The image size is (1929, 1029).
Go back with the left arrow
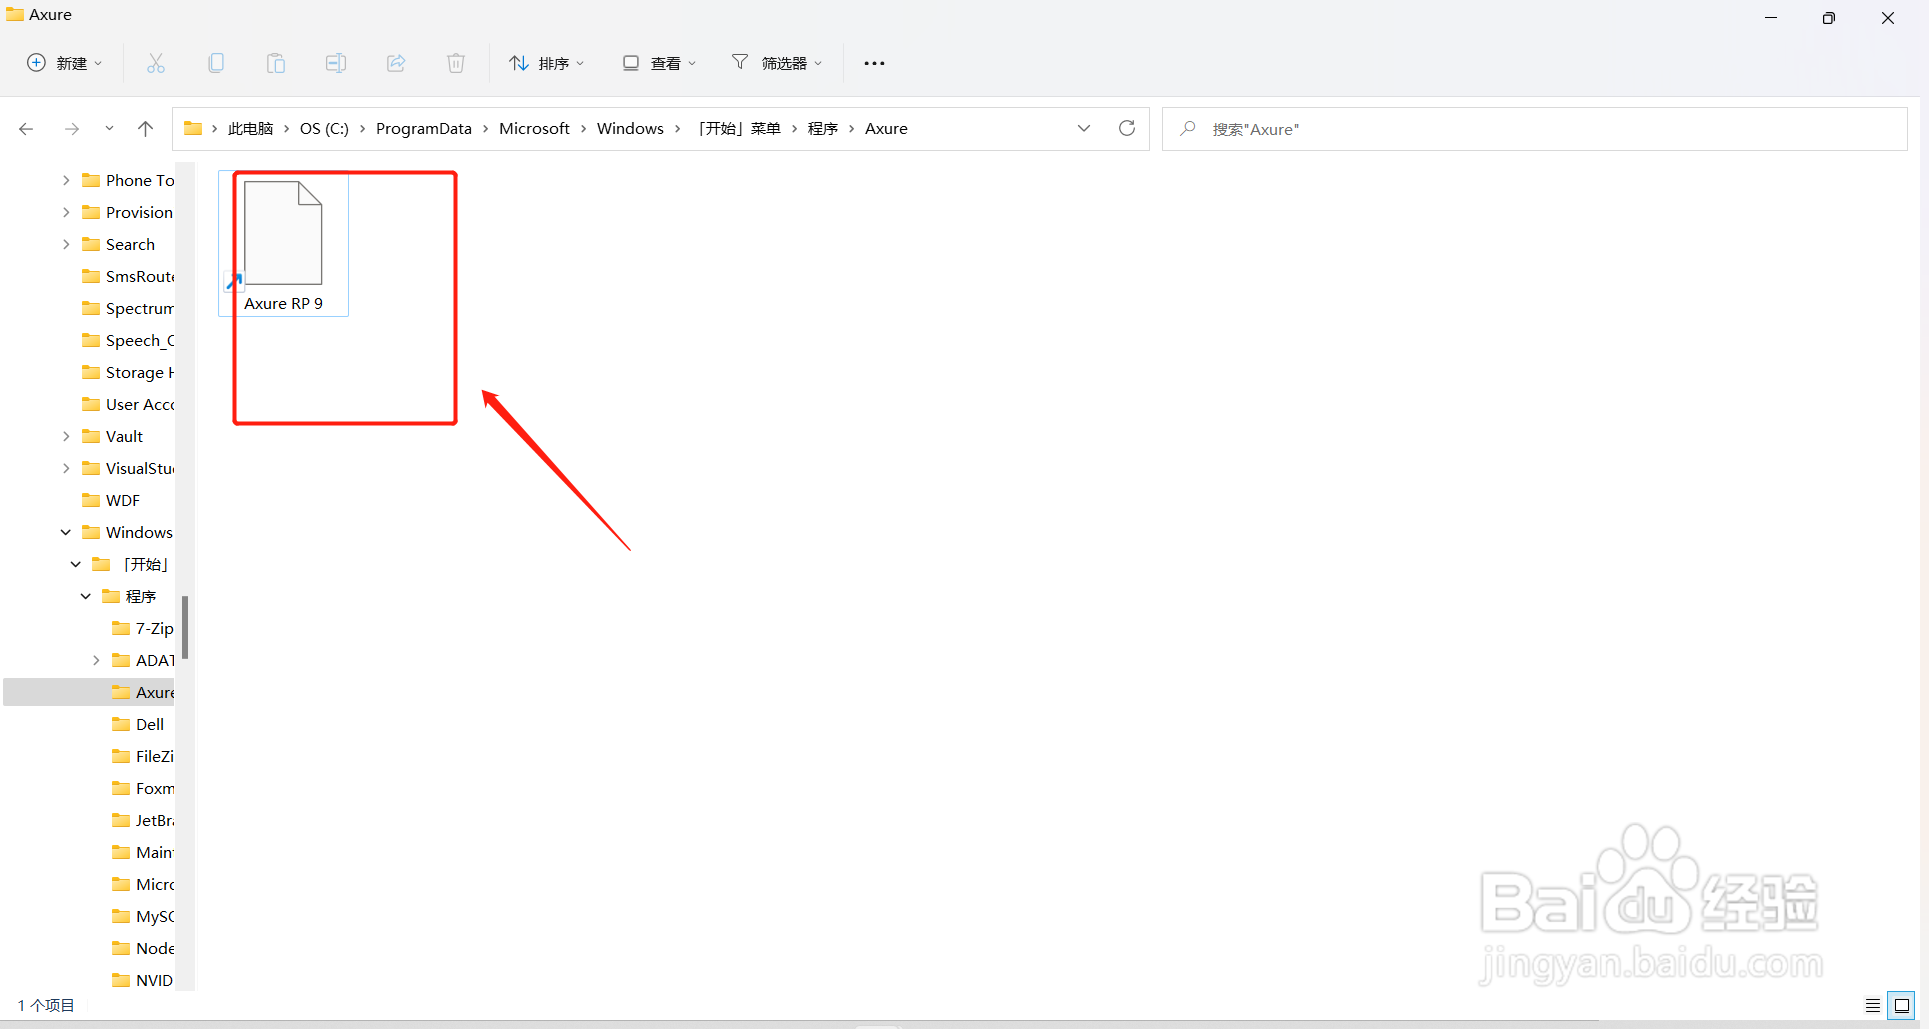[26, 129]
